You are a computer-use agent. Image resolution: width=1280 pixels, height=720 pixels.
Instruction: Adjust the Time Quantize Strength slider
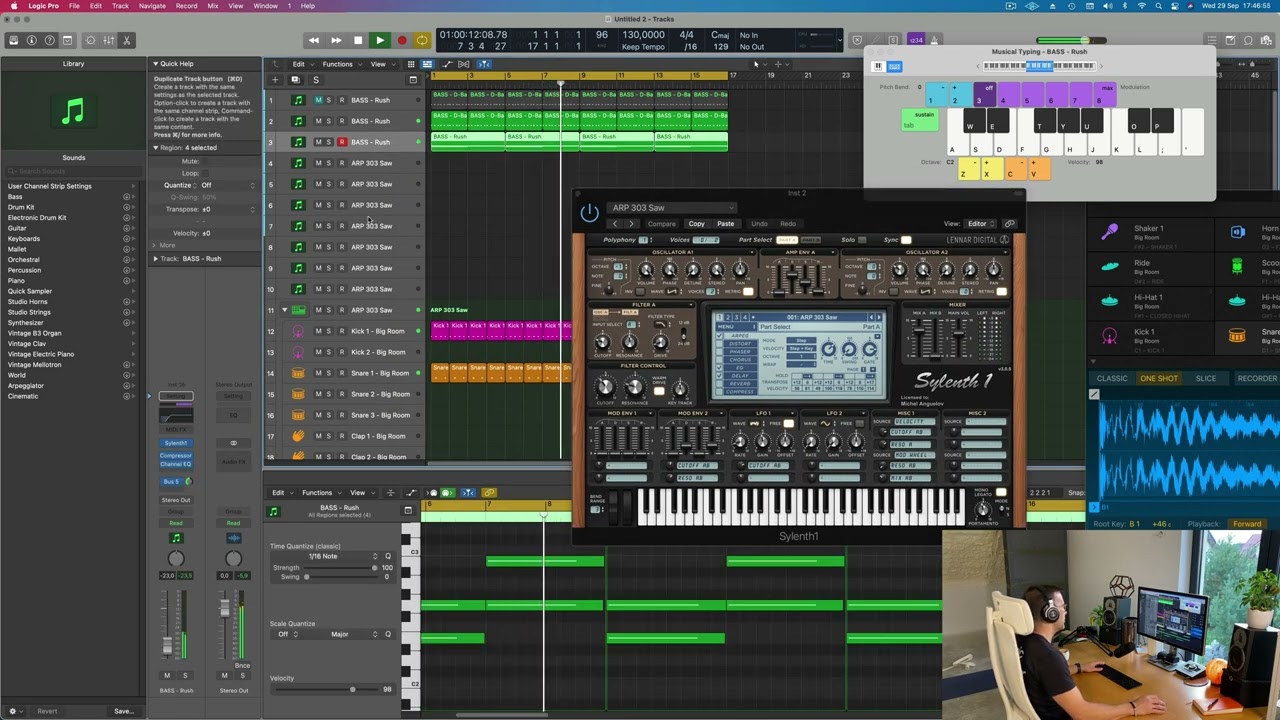[340, 568]
